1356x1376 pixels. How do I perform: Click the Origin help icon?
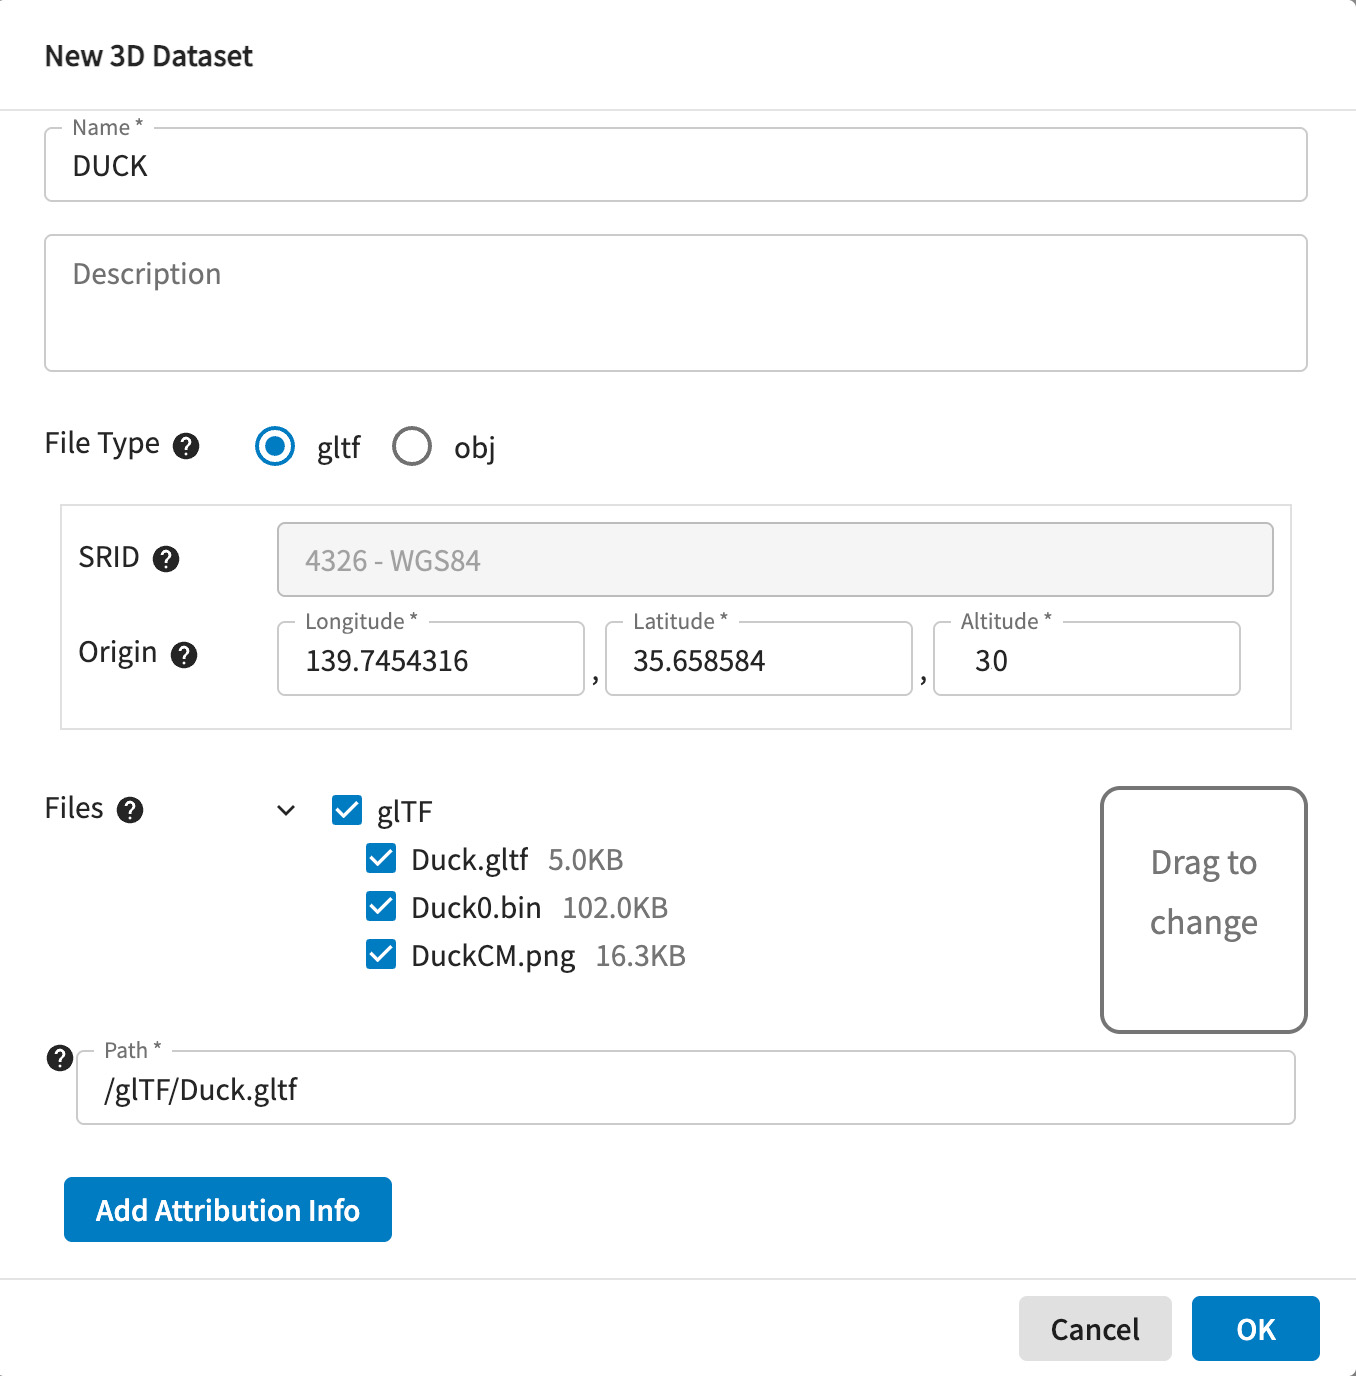tap(184, 655)
